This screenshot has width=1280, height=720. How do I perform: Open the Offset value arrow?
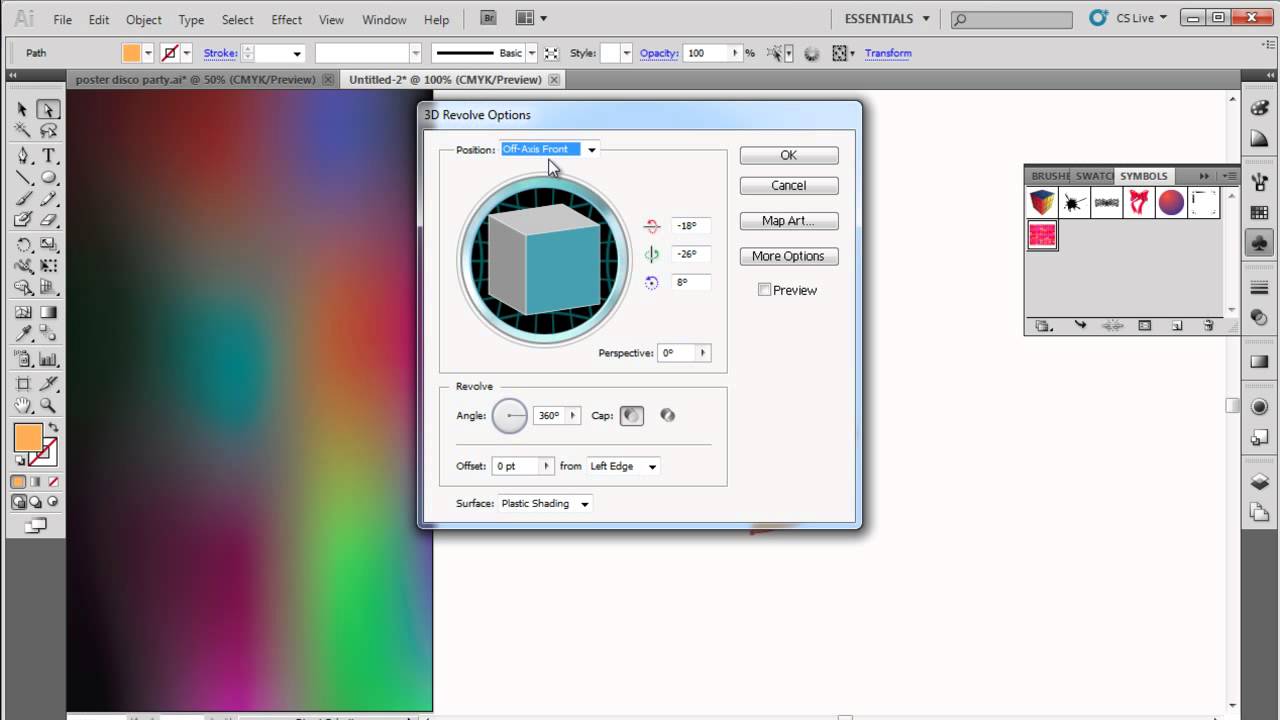click(546, 466)
